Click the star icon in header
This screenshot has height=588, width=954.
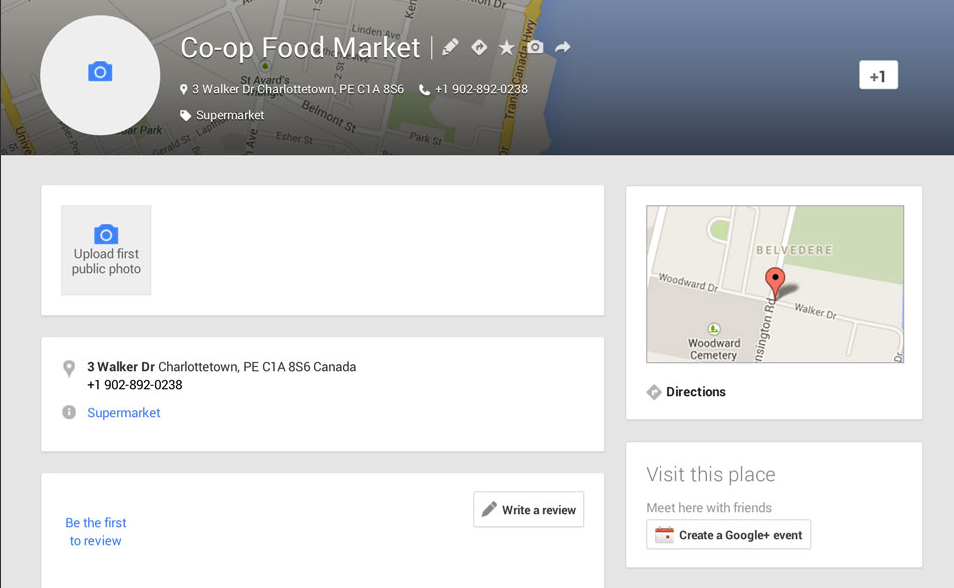(x=507, y=47)
